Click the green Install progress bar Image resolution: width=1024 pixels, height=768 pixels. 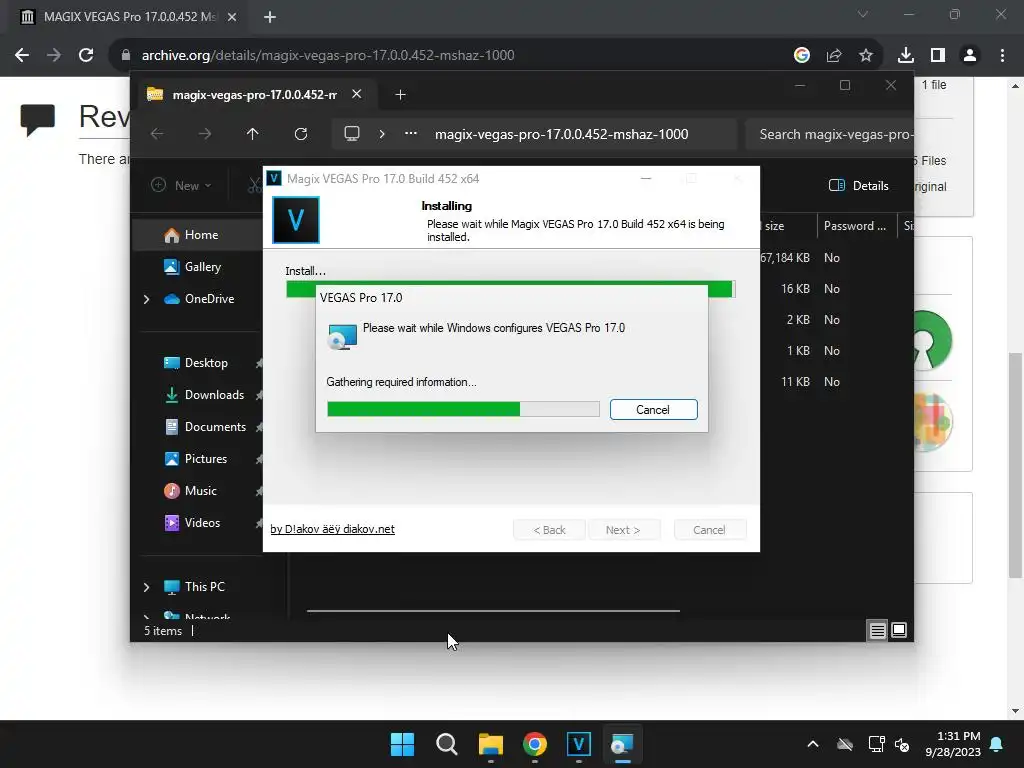click(x=511, y=289)
